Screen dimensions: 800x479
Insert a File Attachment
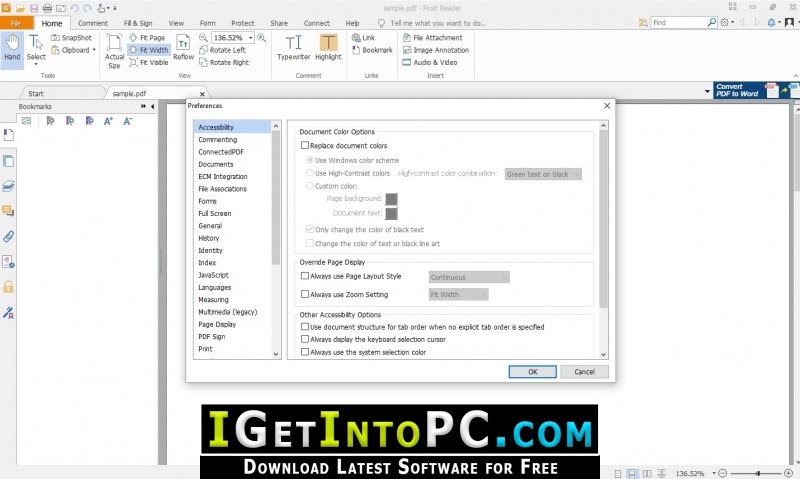pyautogui.click(x=432, y=38)
